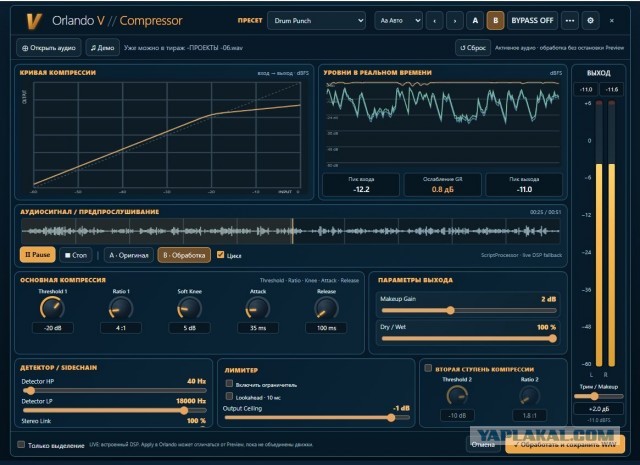The width and height of the screenshot is (640, 465).
Task: Click the Пик входа -12.2 readout
Action: [x=361, y=185]
